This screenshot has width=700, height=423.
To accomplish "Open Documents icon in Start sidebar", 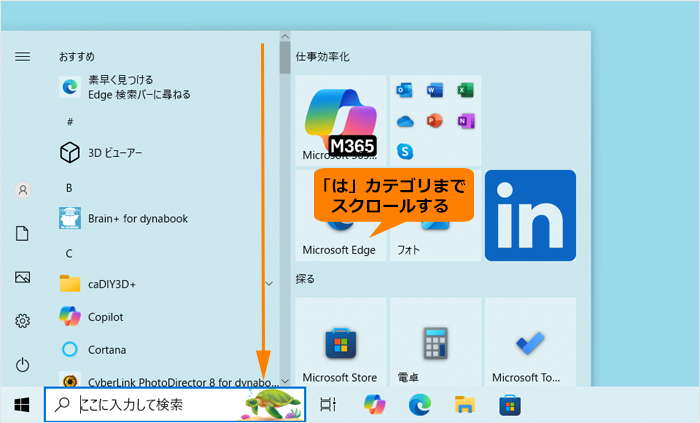I will (22, 233).
